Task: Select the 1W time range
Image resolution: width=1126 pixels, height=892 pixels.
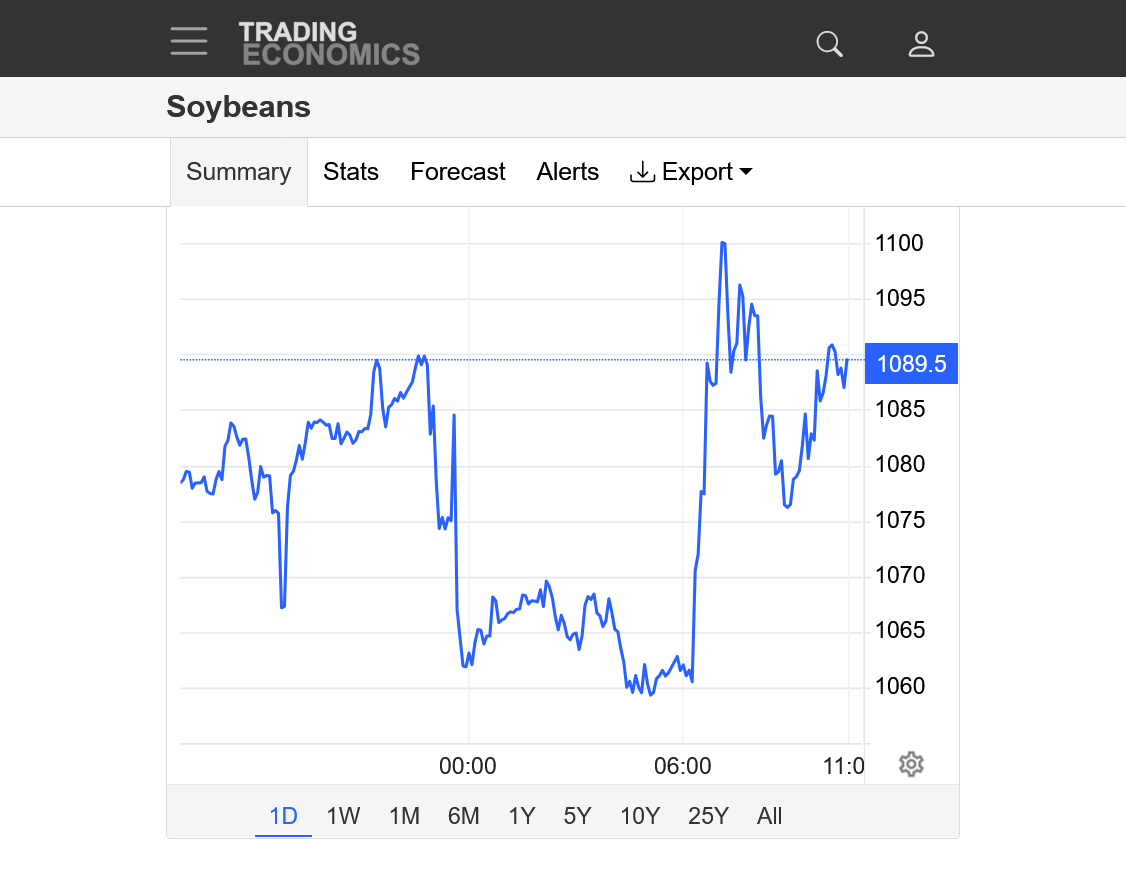Action: [343, 816]
